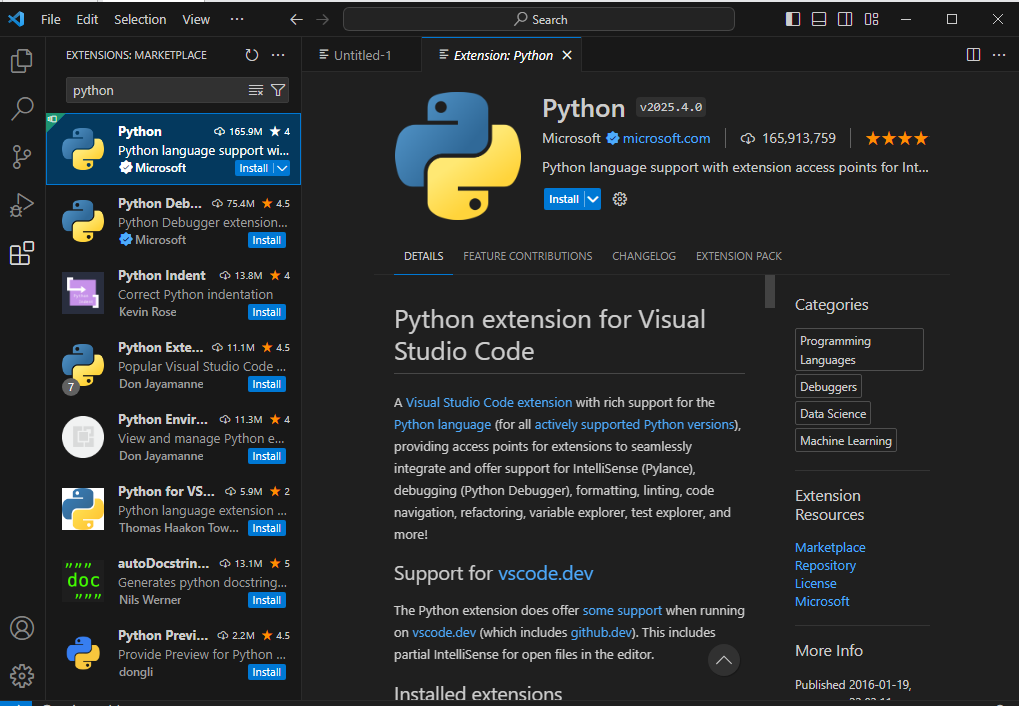1019x706 pixels.
Task: Open the Source Control view
Action: [21, 157]
